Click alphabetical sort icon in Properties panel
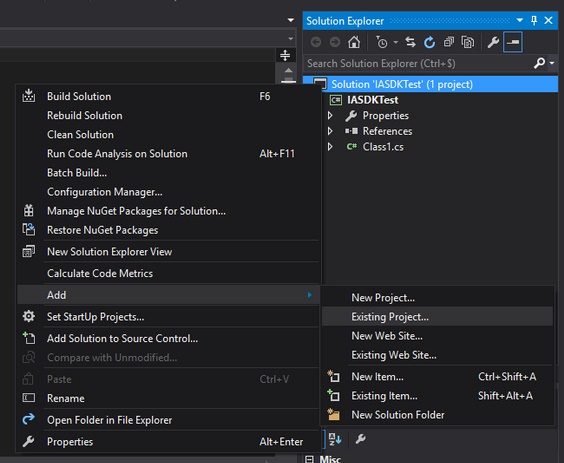This screenshot has height=463, width=564. [x=335, y=439]
